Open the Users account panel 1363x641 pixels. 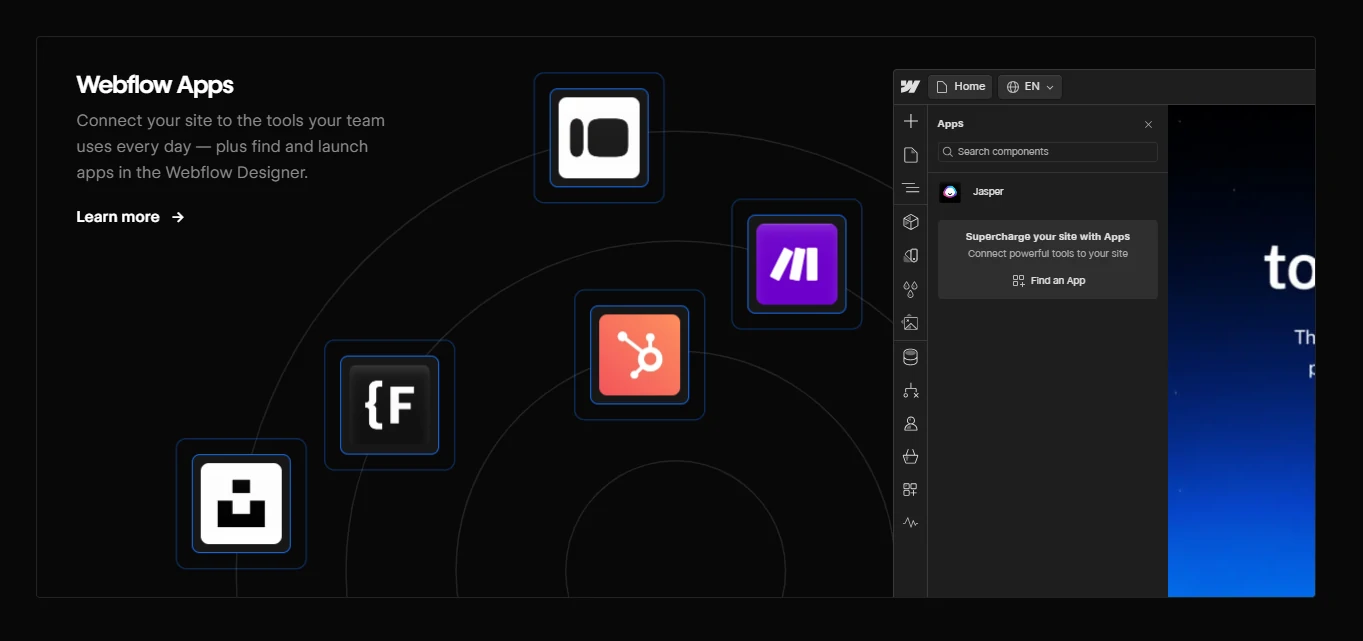coord(910,423)
